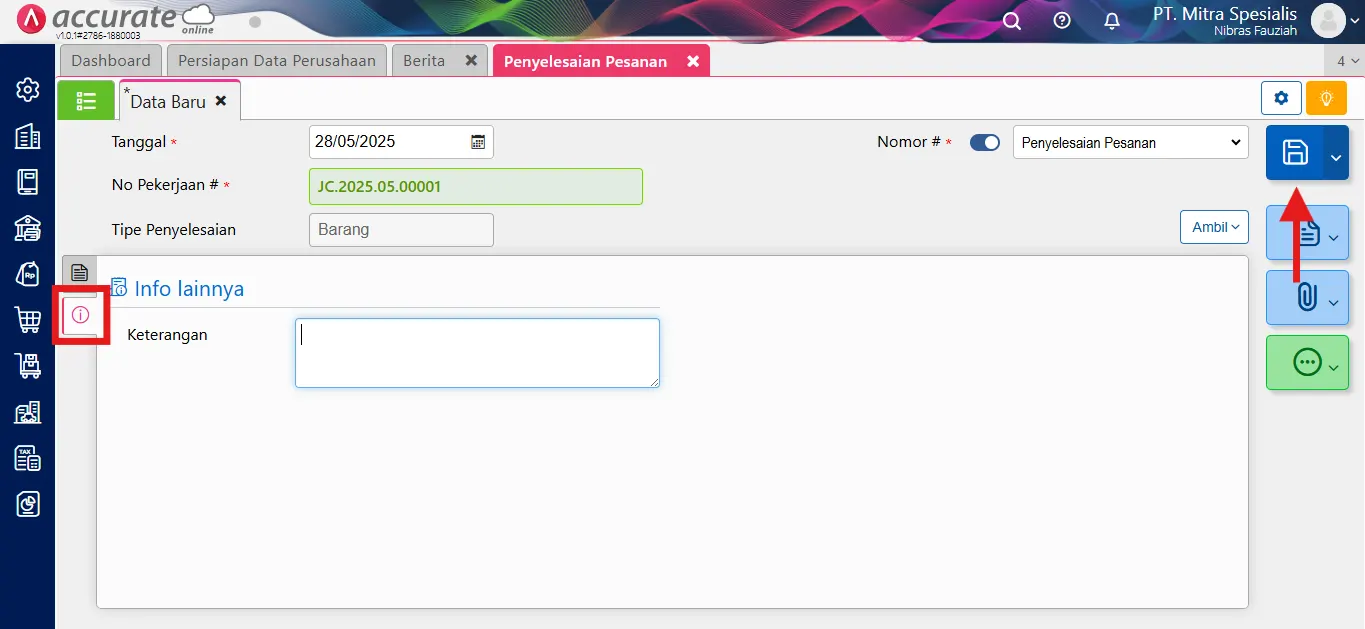Viewport: 1365px width, 629px height.
Task: Focus the Keterangan text area
Action: pyautogui.click(x=477, y=353)
